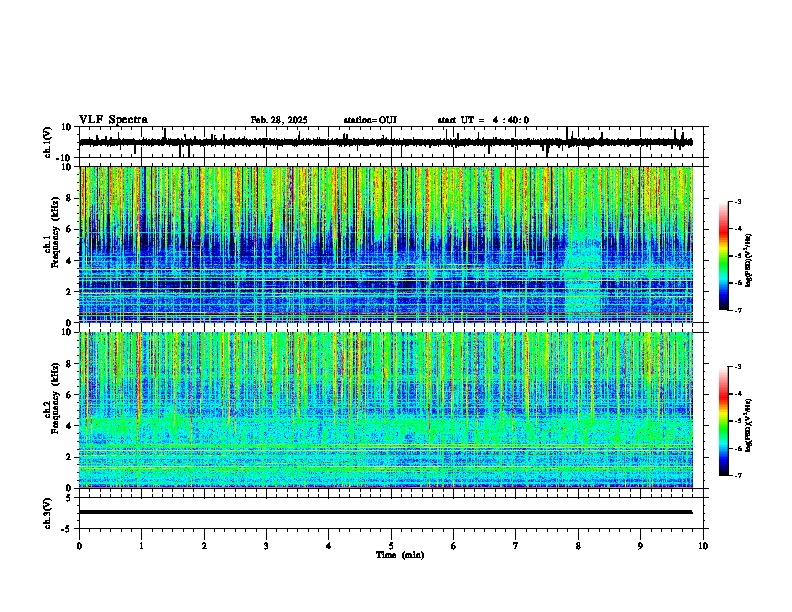The height and width of the screenshot is (612, 792).
Task: Click time axis tick label "9"
Action: (640, 546)
